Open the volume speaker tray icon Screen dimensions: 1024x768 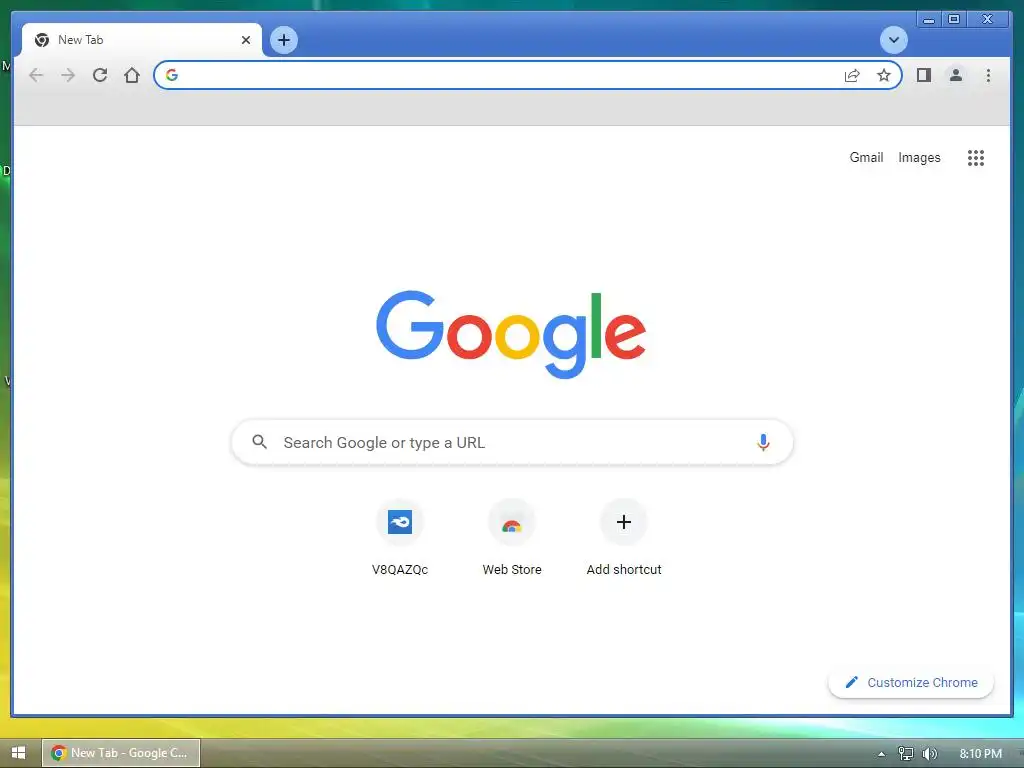[x=929, y=754]
